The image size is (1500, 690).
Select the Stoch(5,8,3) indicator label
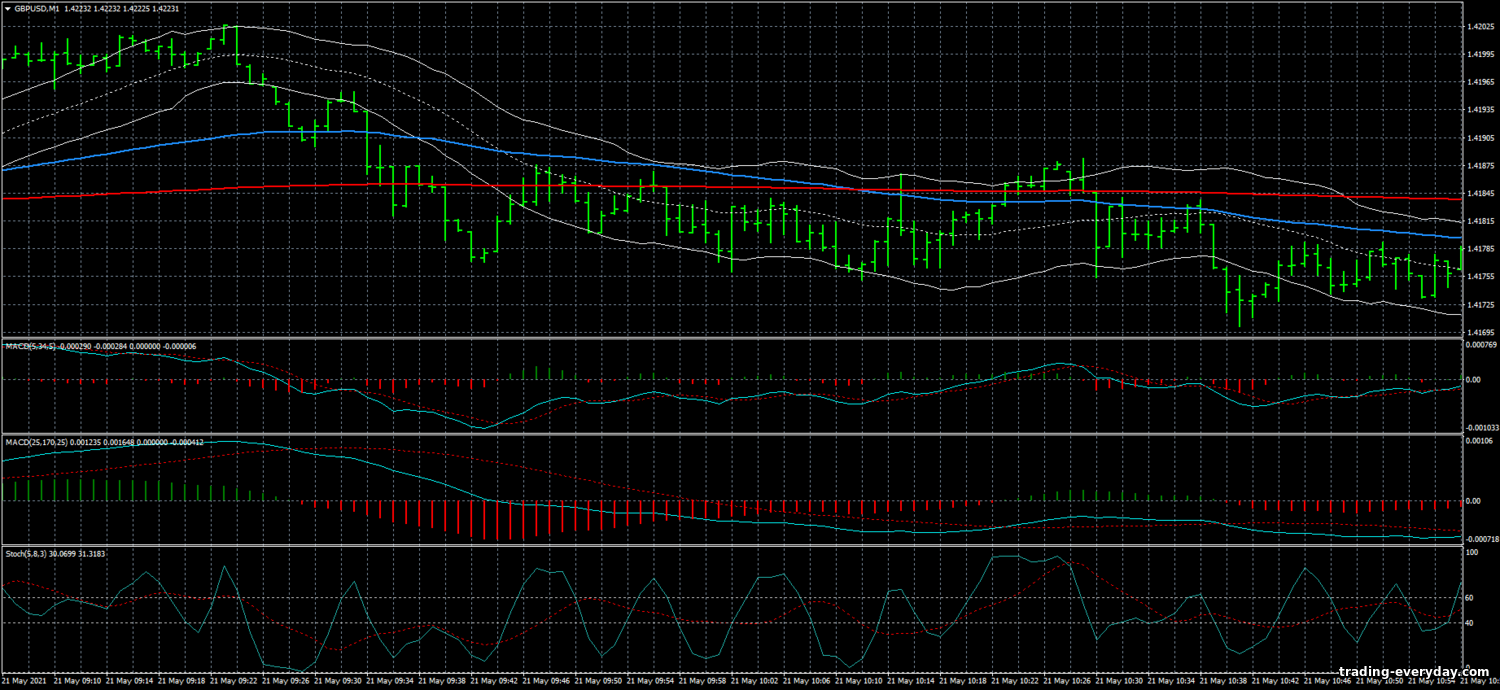pyautogui.click(x=25, y=553)
